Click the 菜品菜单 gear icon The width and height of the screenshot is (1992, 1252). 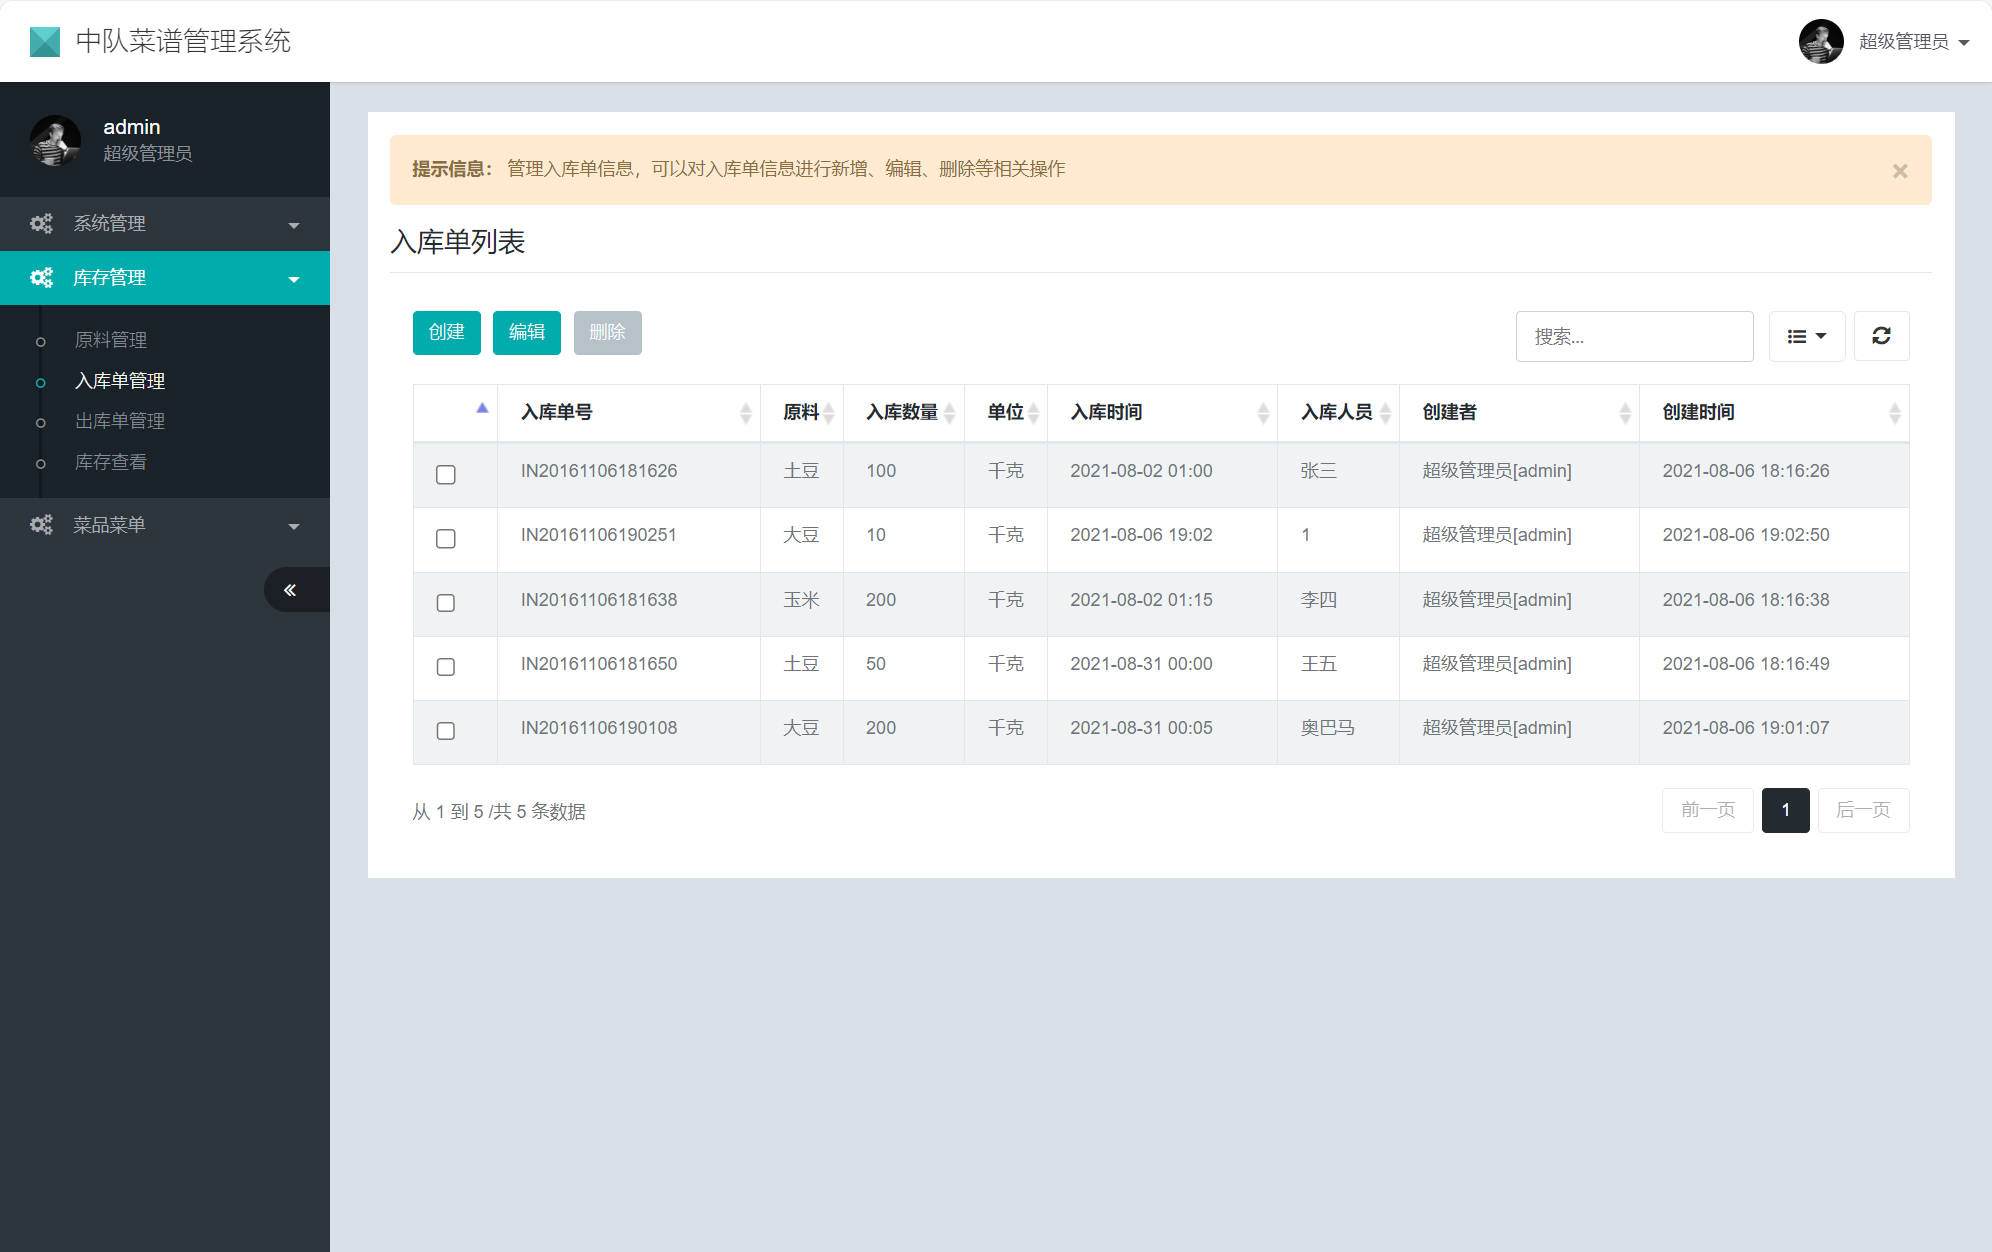click(x=41, y=524)
